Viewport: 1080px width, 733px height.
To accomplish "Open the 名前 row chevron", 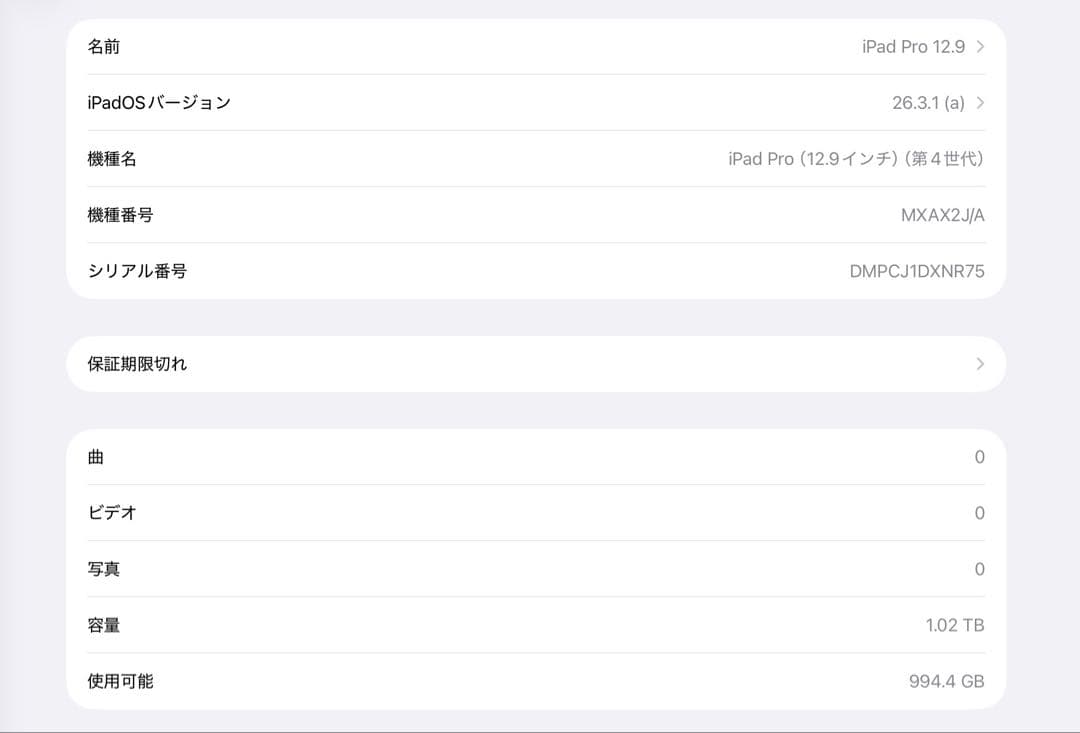I will coord(980,47).
